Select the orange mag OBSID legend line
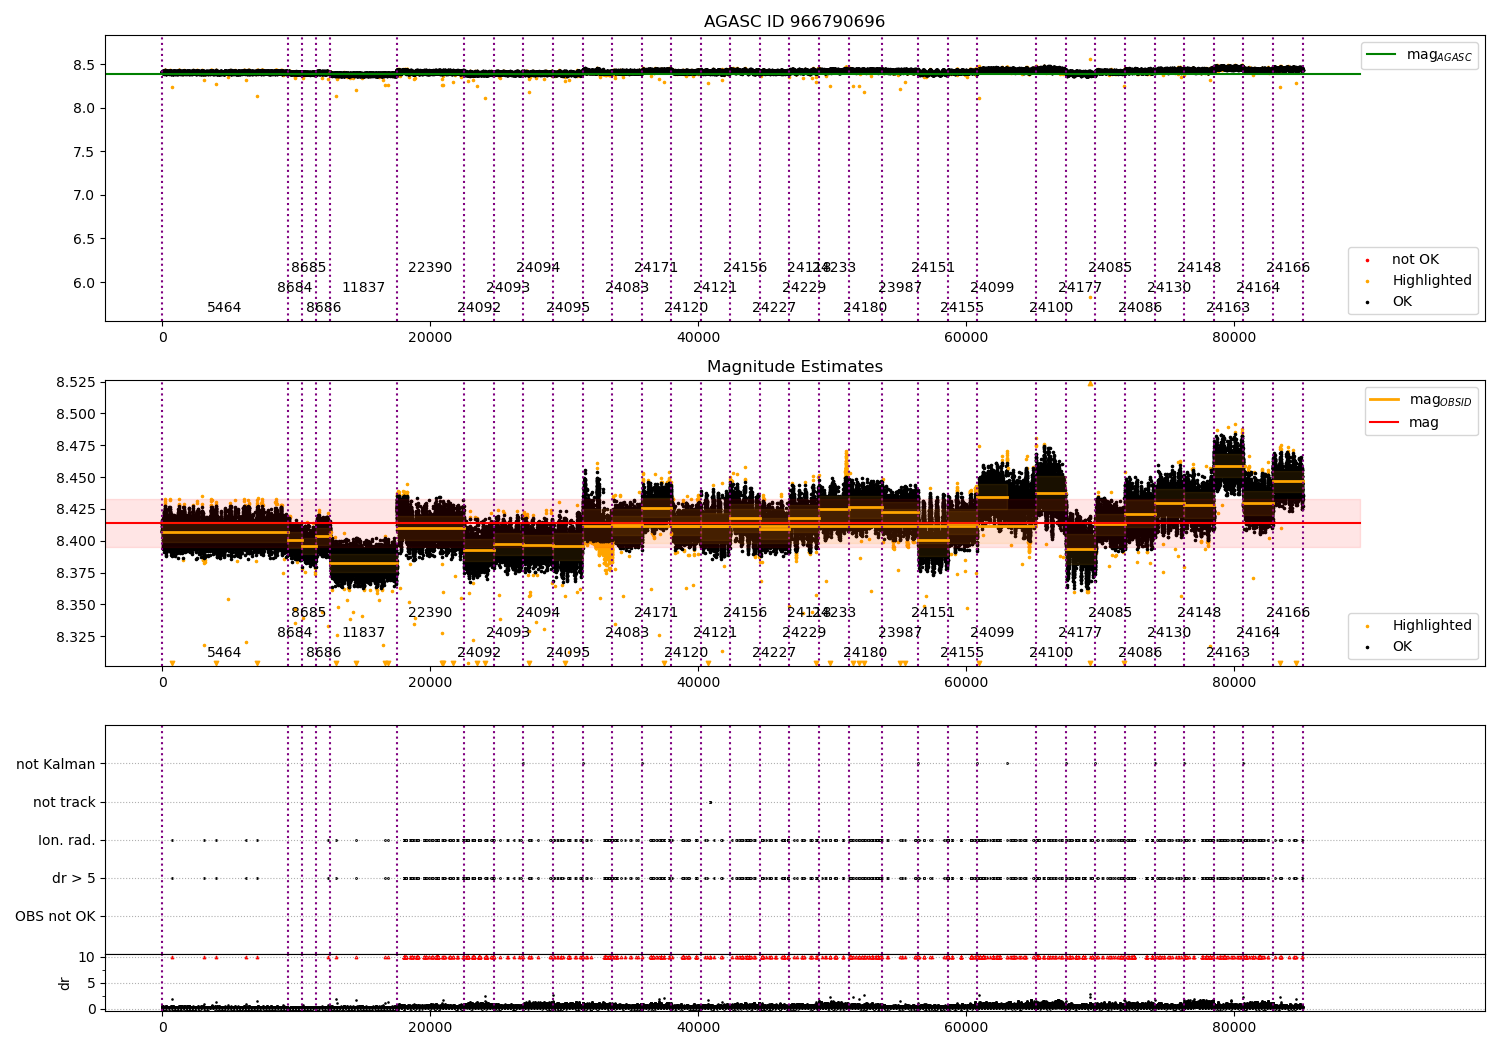 click(x=1385, y=400)
